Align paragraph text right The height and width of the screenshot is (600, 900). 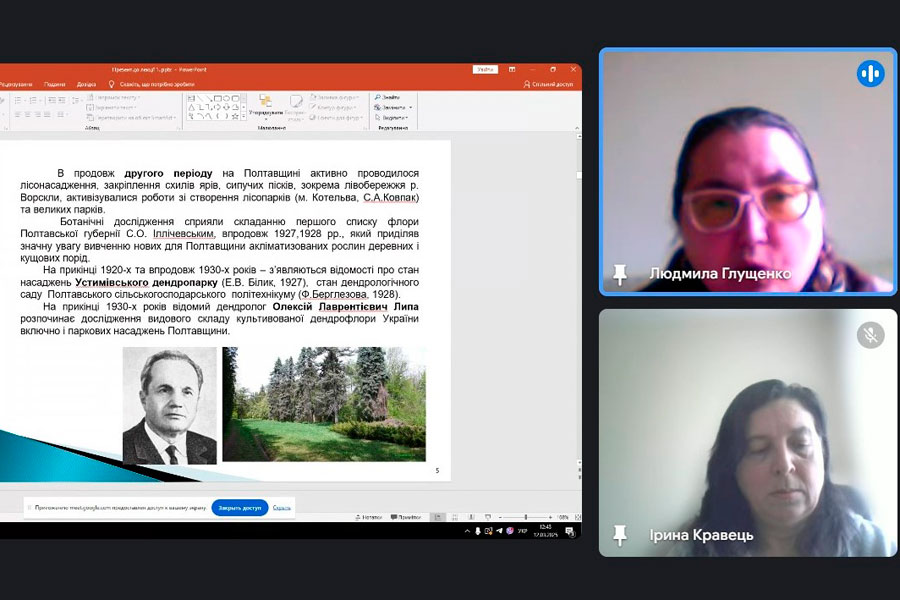37,114
